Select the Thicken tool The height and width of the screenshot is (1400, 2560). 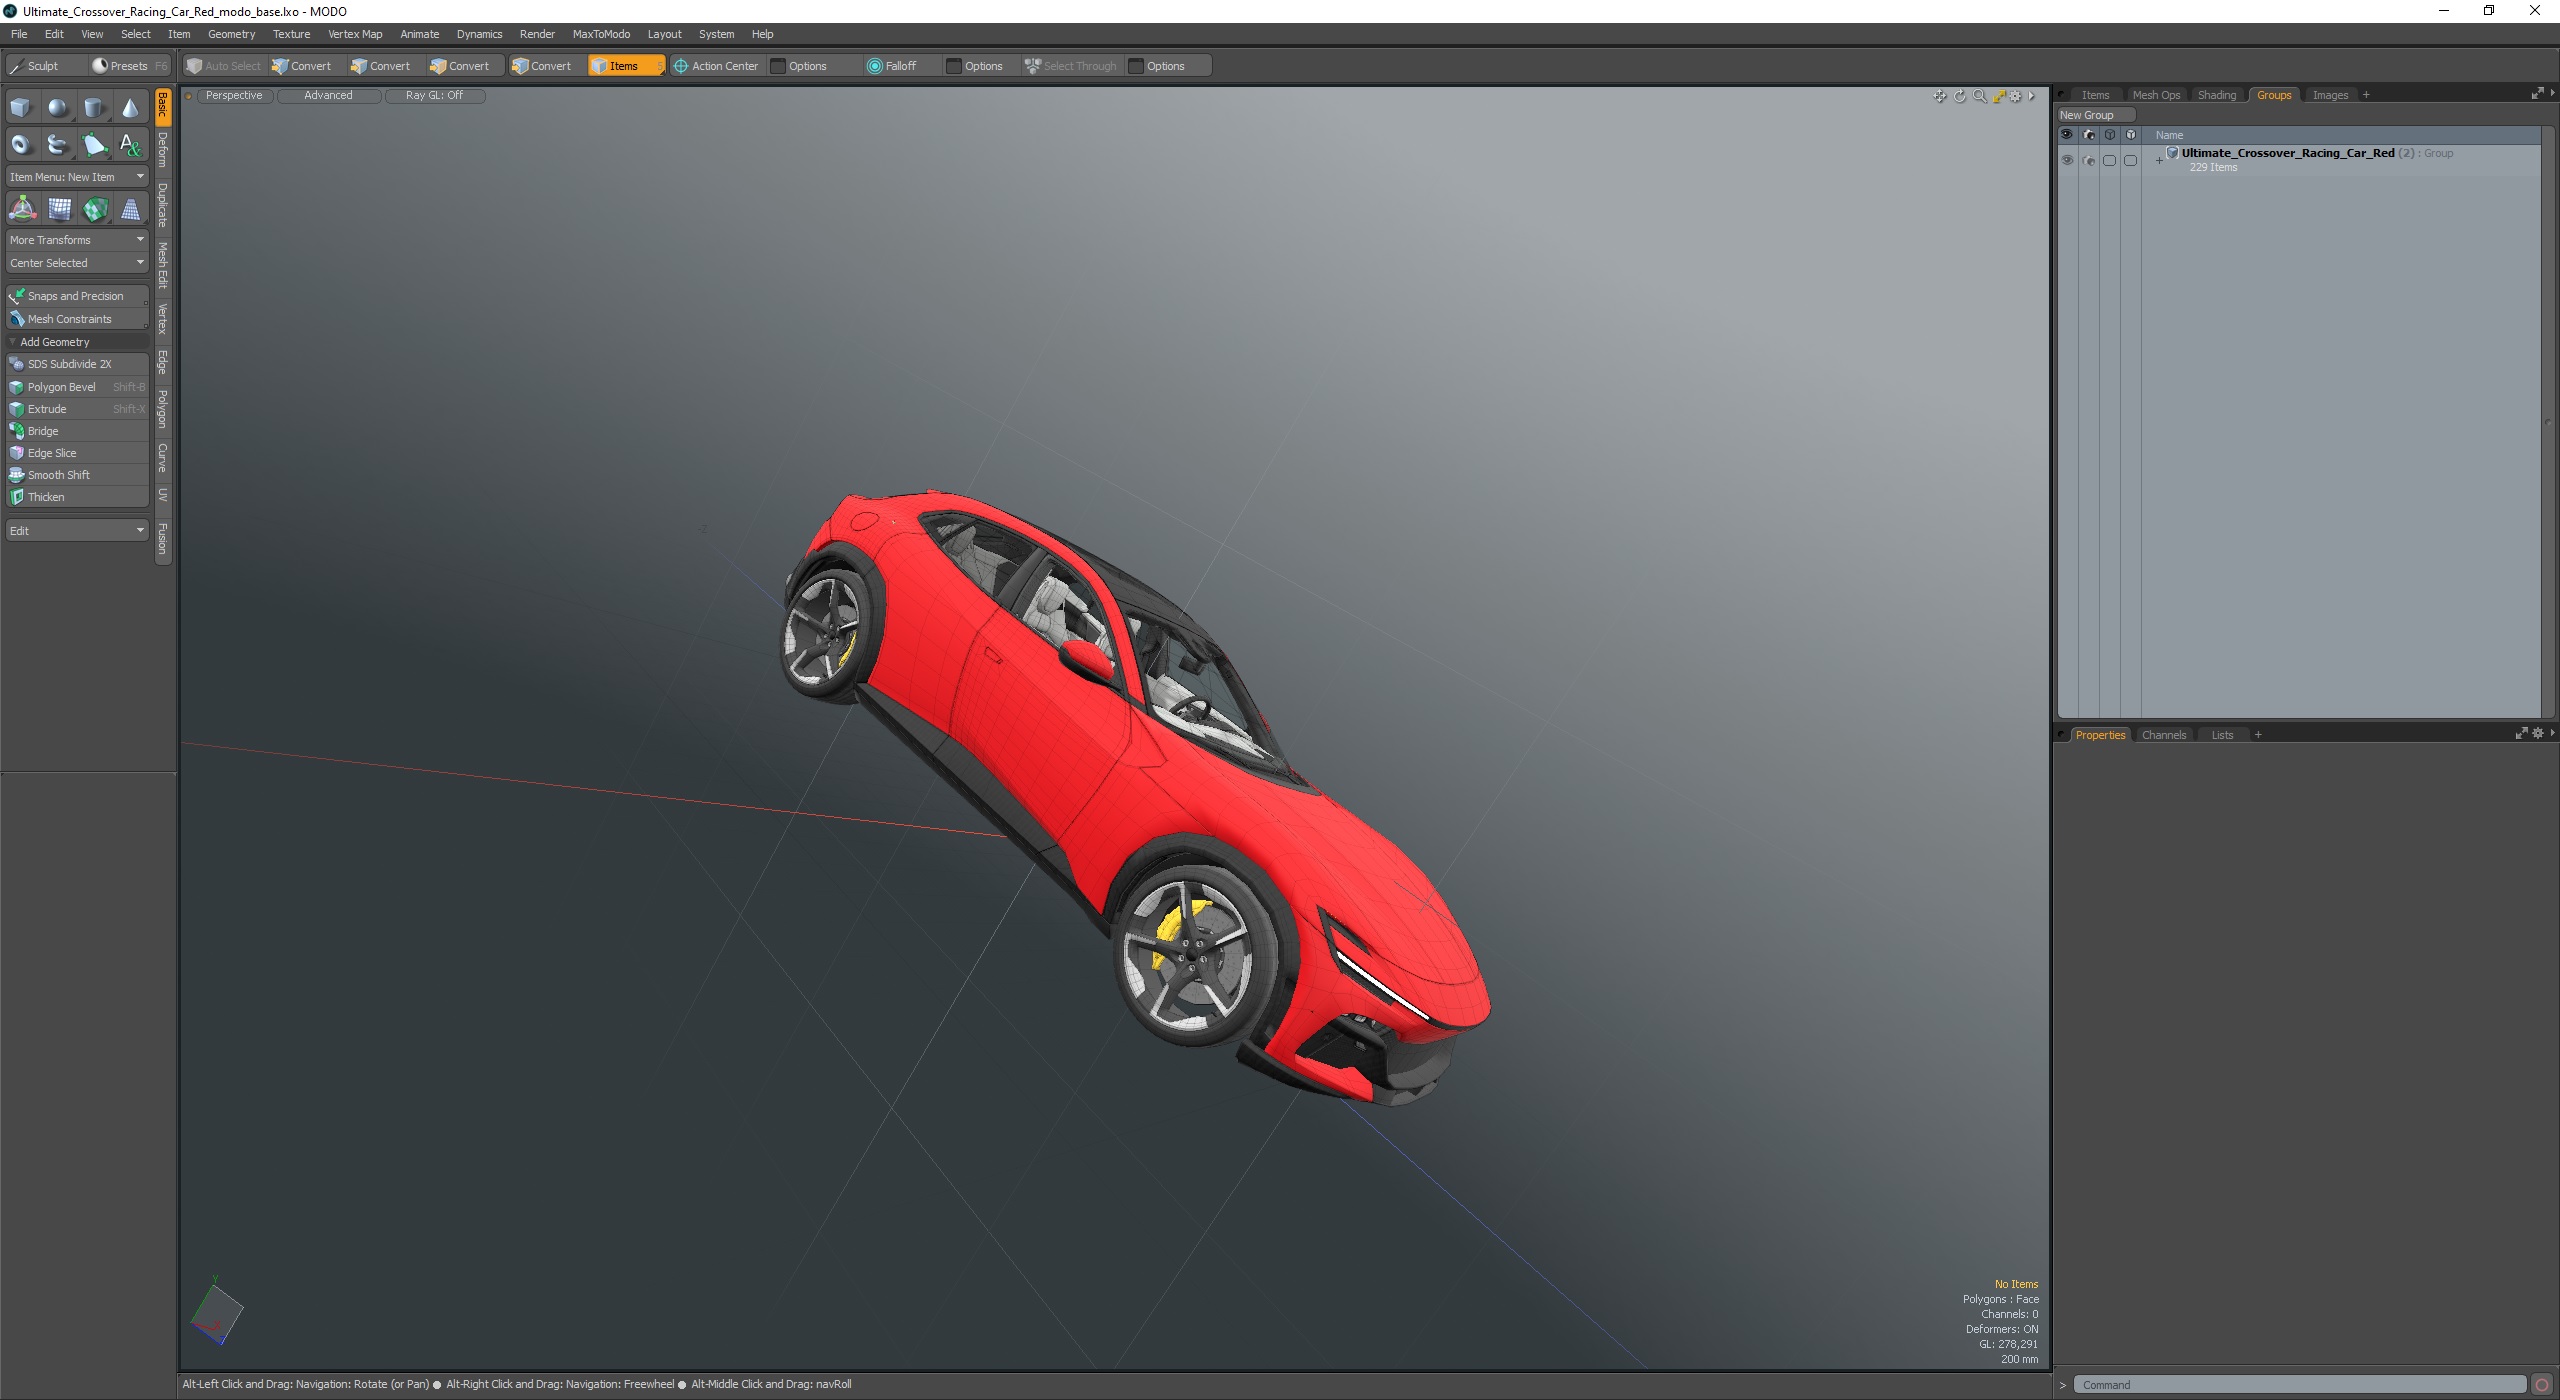tap(77, 497)
